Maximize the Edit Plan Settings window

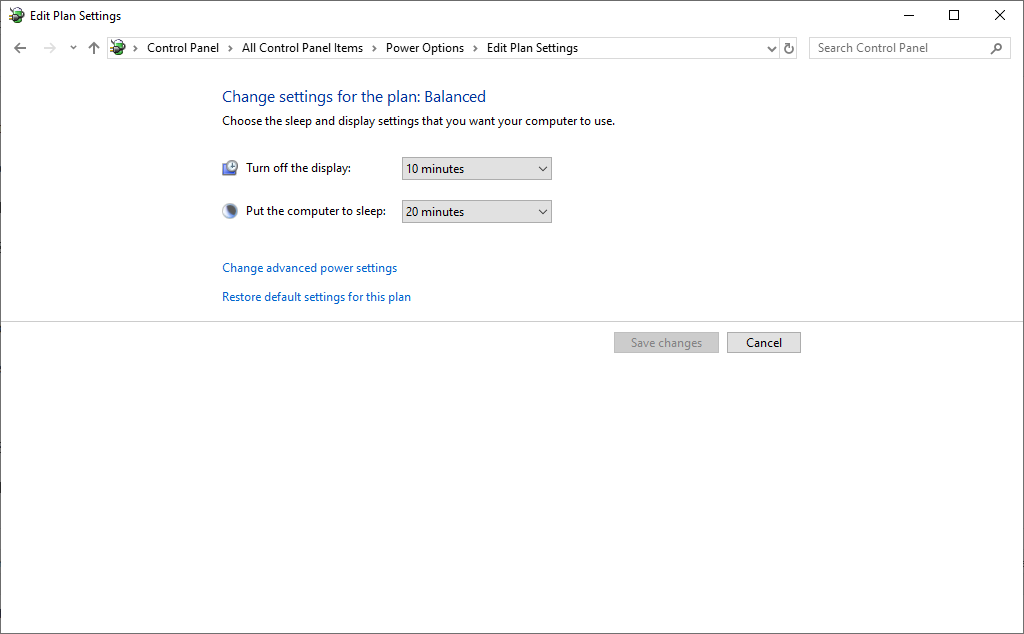(954, 15)
